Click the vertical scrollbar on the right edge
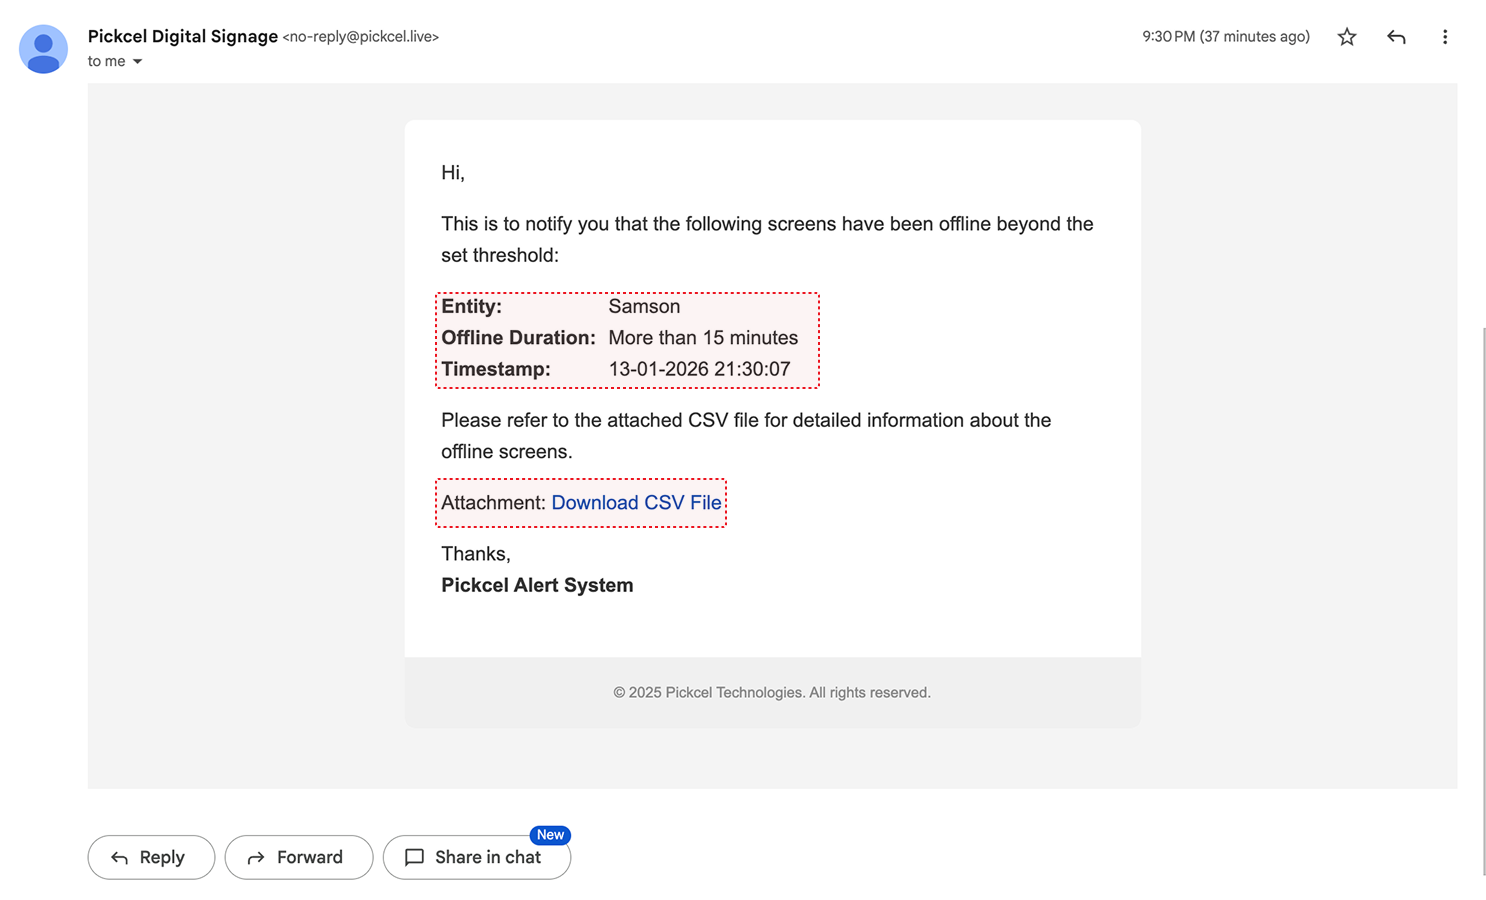The image size is (1486, 900). pos(1482,600)
